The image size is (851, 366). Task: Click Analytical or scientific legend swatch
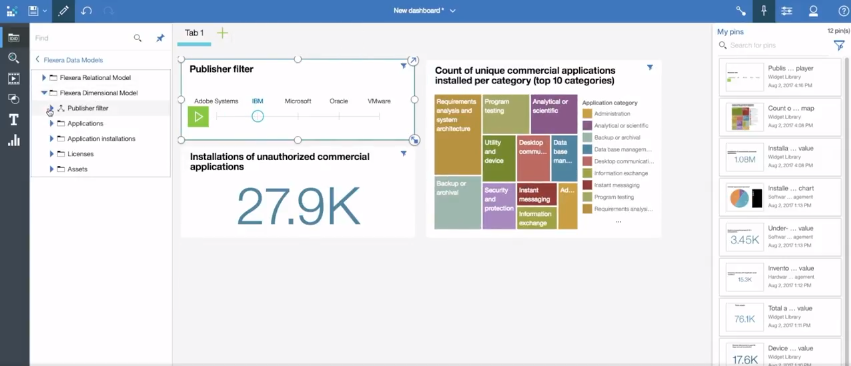[x=587, y=126]
